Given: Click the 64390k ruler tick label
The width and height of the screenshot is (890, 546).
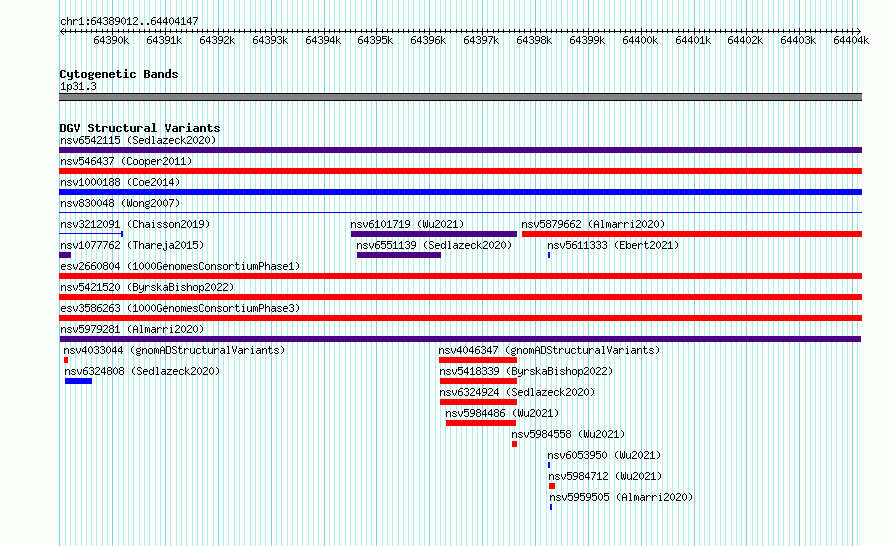Looking at the screenshot, I should [111, 40].
